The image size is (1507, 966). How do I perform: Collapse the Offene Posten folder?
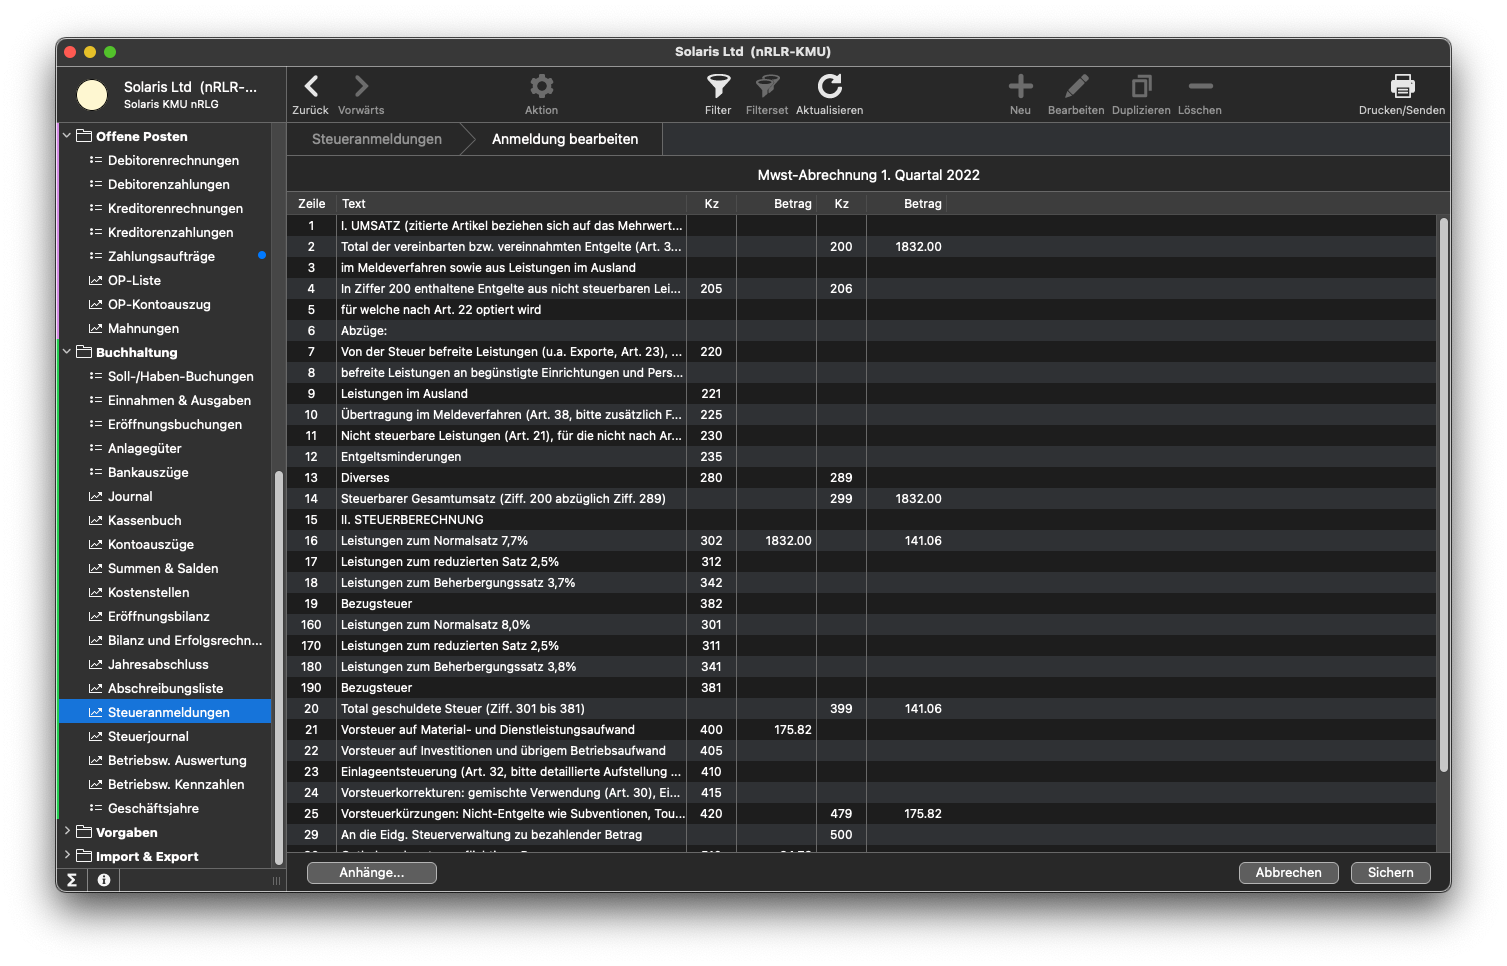coord(67,136)
